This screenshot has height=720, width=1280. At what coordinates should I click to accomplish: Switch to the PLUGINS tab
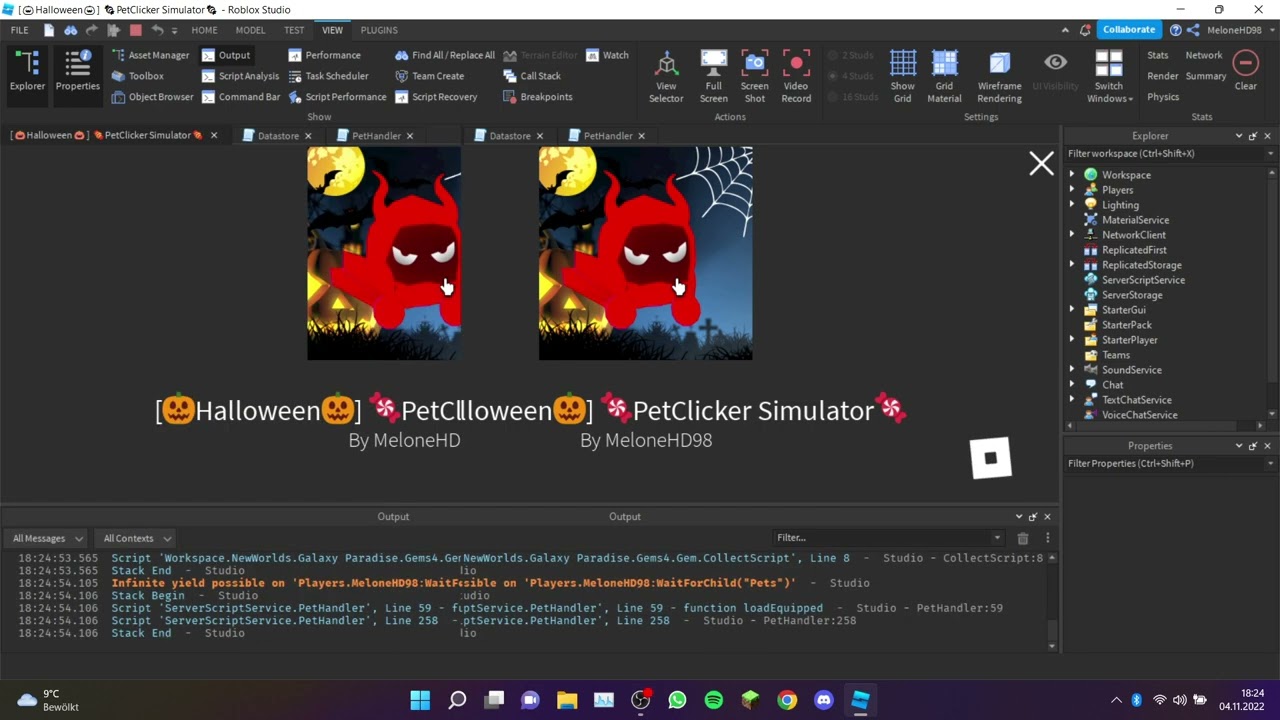point(379,30)
